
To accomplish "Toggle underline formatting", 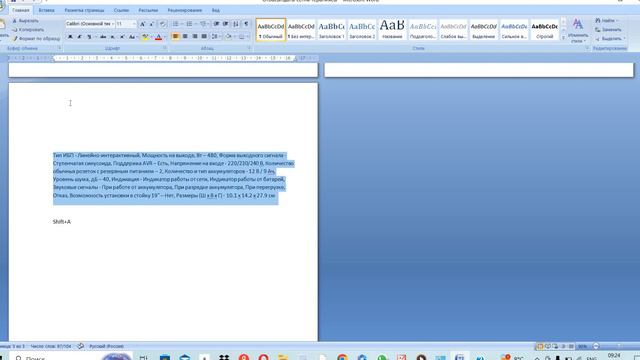I will (x=89, y=37).
